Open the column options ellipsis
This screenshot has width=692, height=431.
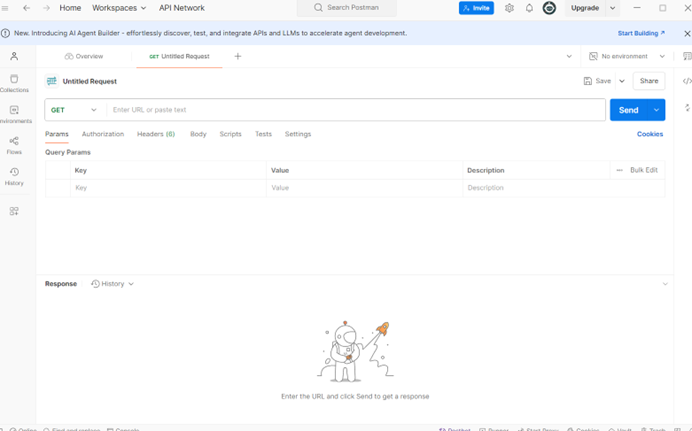pyautogui.click(x=620, y=170)
